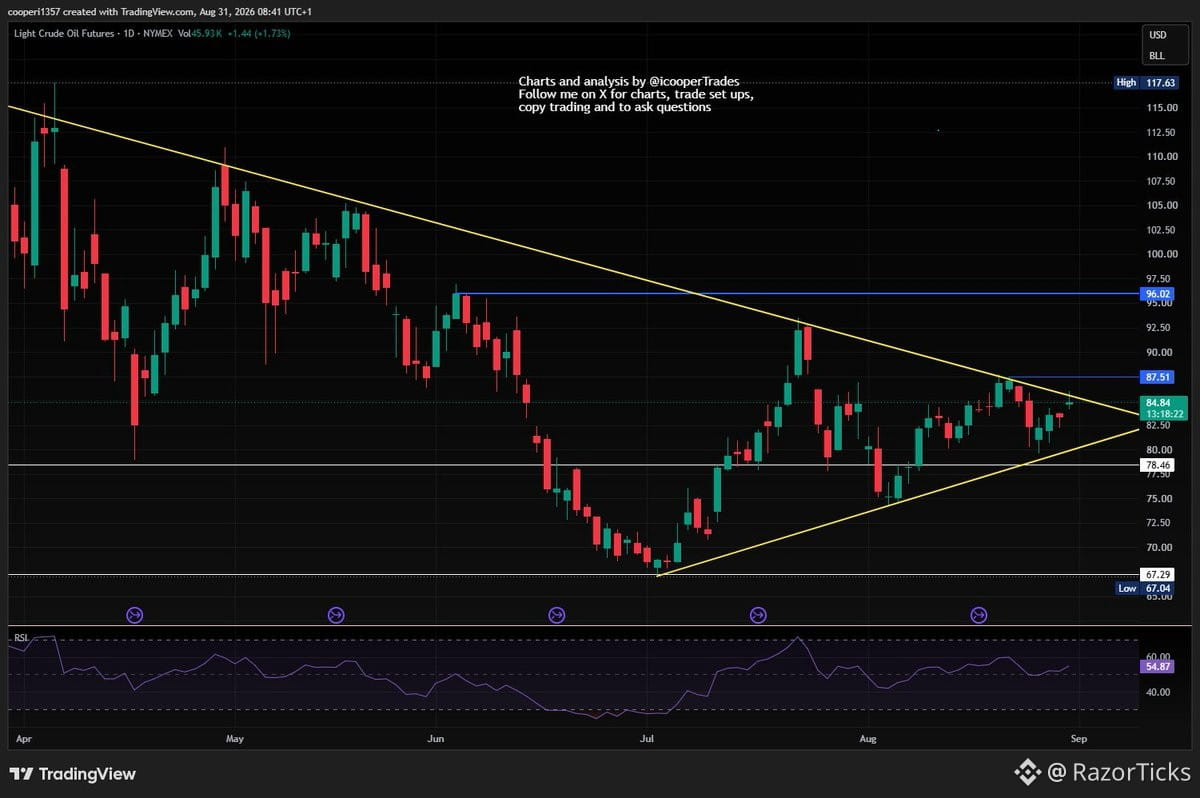This screenshot has height=798, width=1200.
Task: Click the mid-August purple event icon
Action: coord(980,614)
